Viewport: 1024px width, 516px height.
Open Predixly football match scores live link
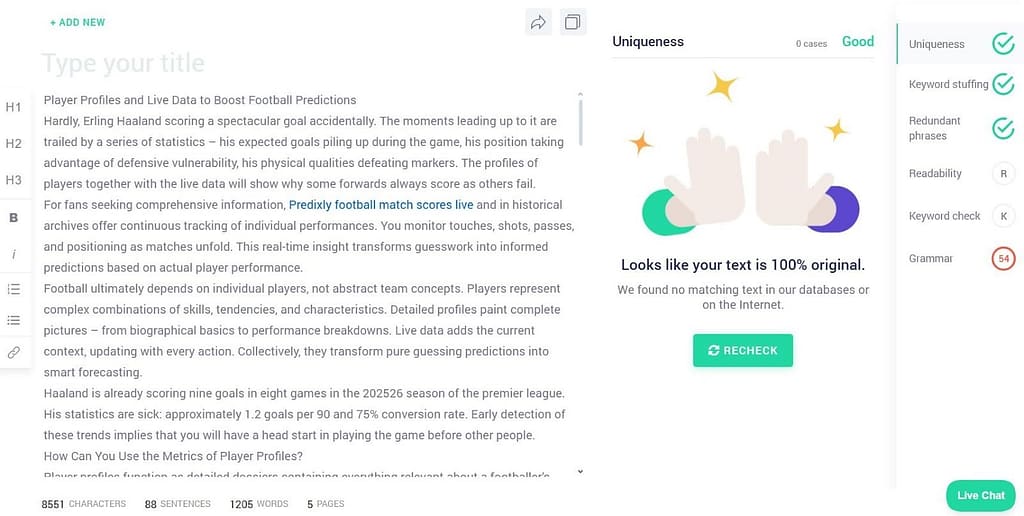tap(381, 205)
